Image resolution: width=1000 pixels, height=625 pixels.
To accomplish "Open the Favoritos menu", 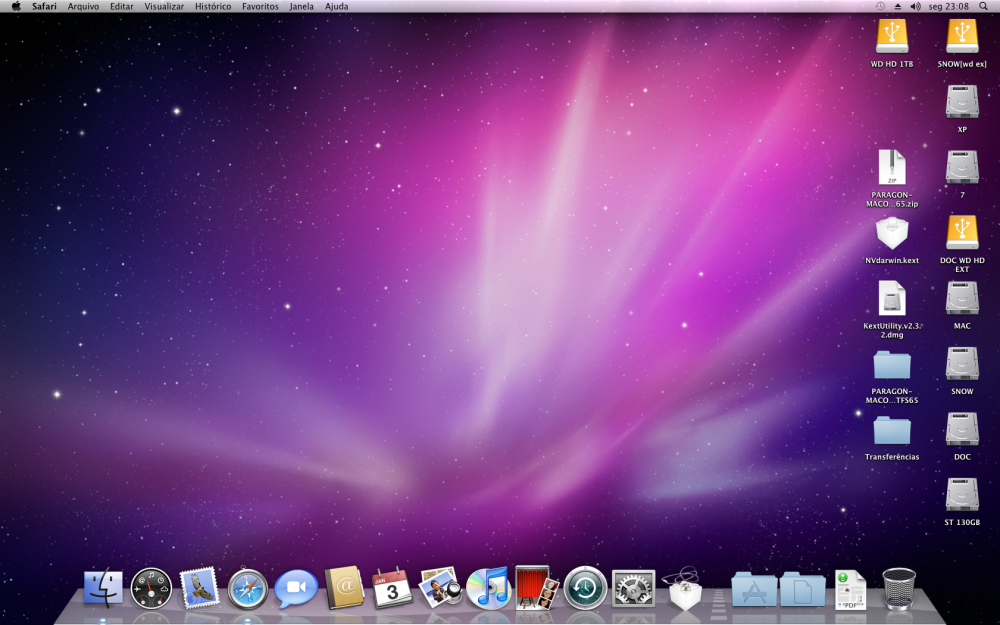I will [x=260, y=6].
